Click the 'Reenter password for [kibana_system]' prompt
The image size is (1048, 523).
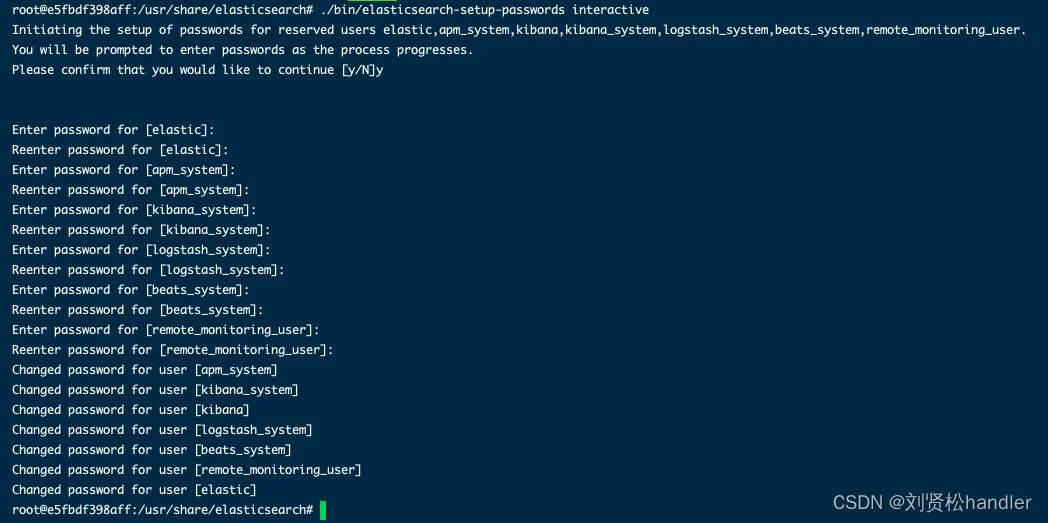141,230
